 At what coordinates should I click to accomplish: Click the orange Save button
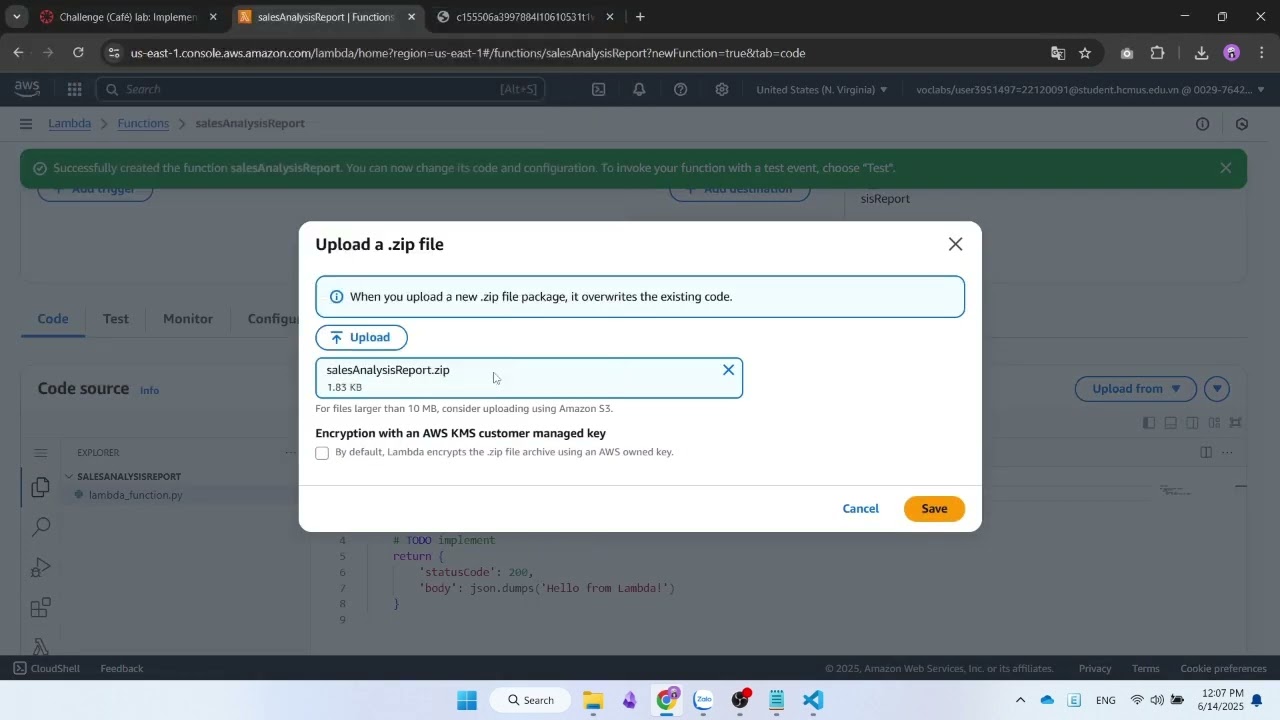tap(934, 509)
